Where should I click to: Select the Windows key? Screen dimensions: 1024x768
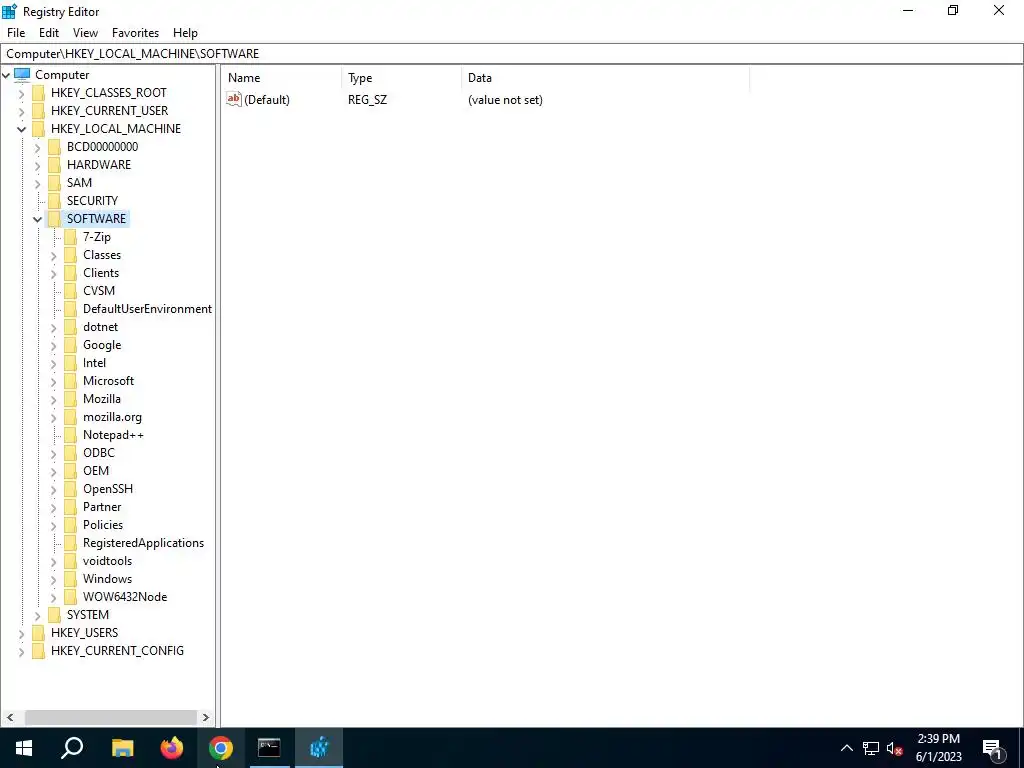(108, 579)
